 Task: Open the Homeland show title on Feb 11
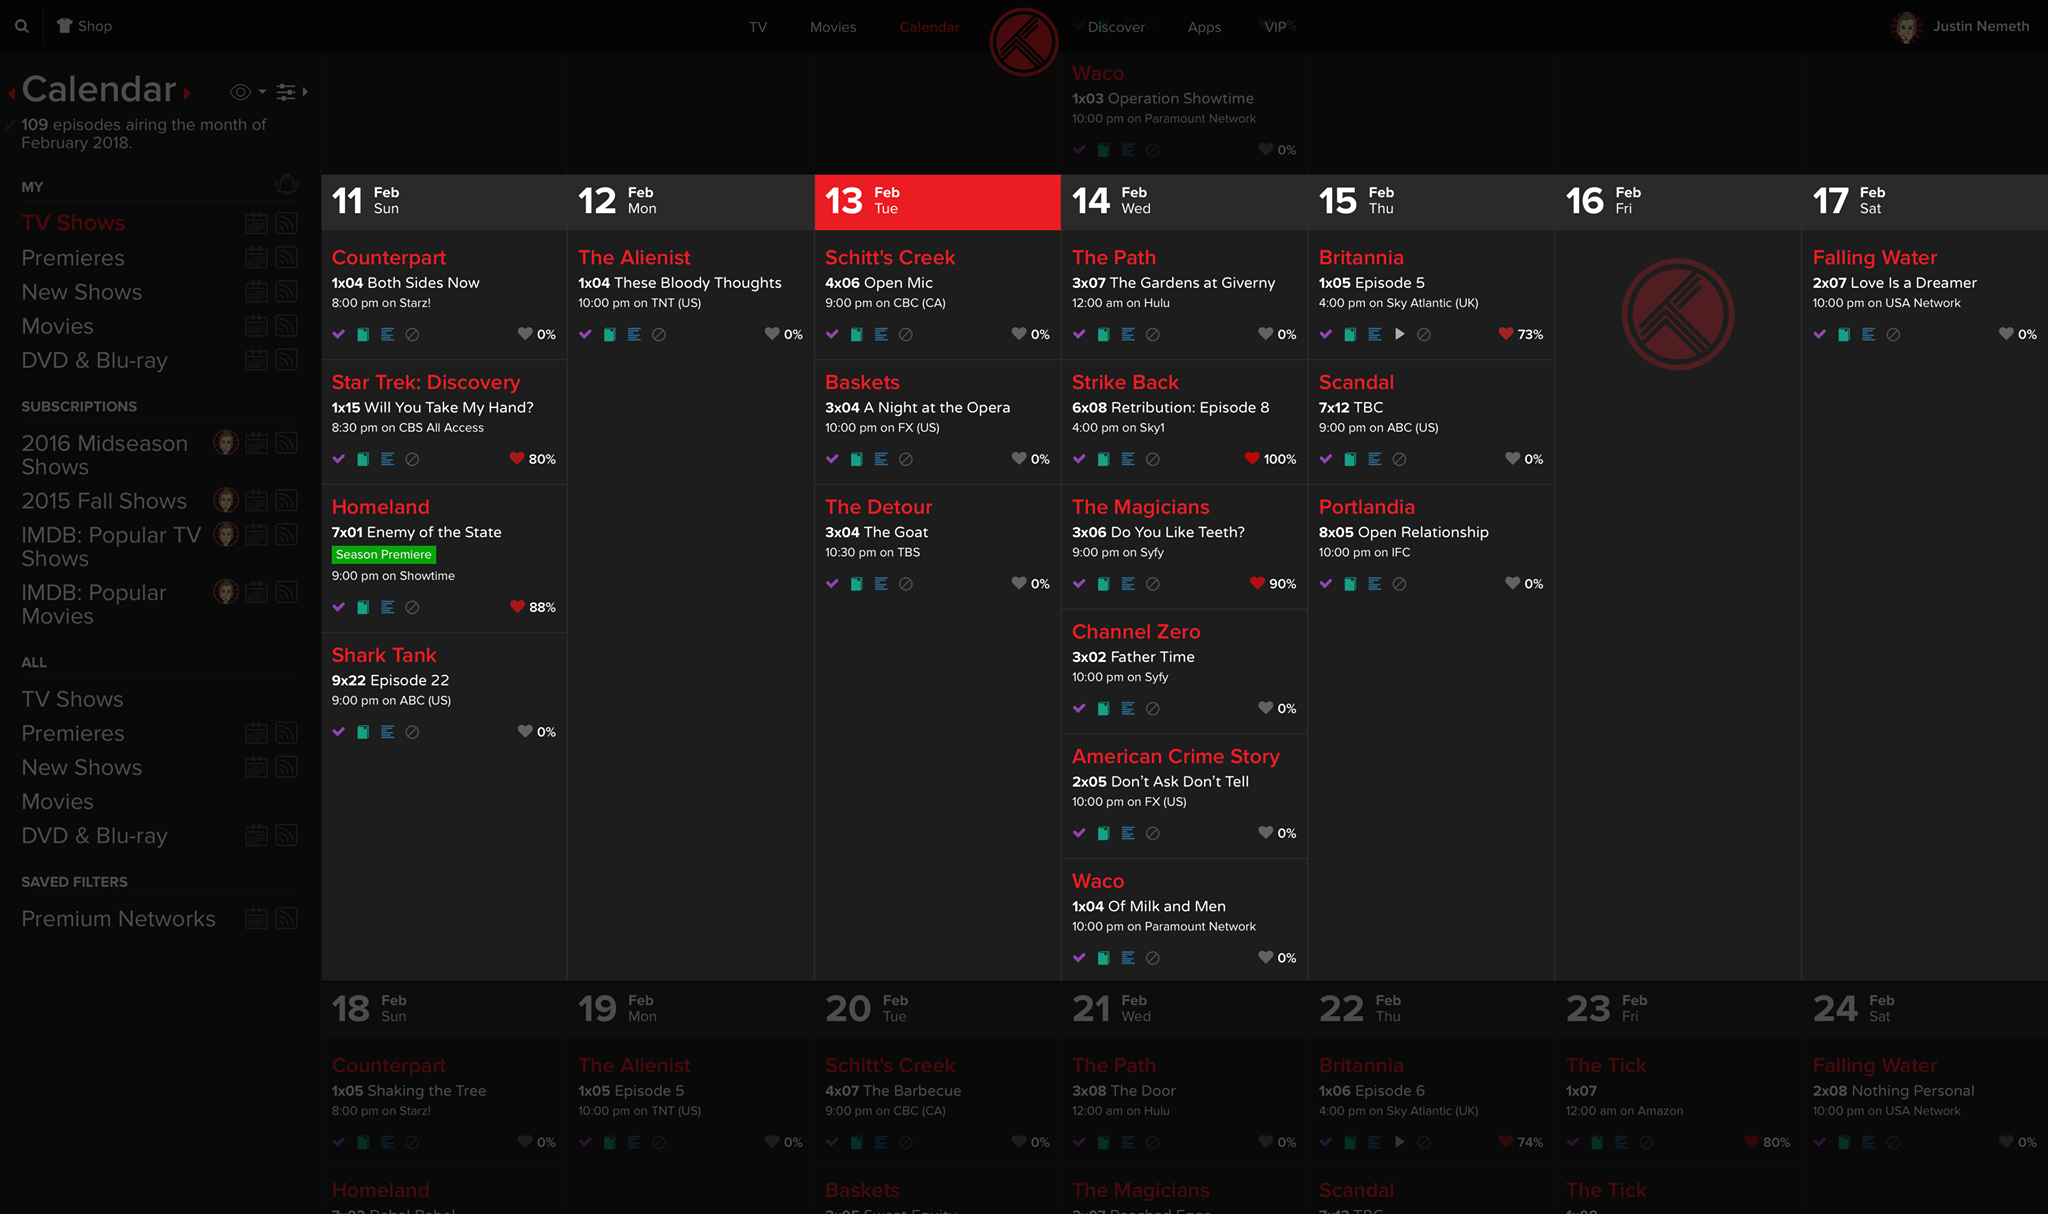coord(380,507)
